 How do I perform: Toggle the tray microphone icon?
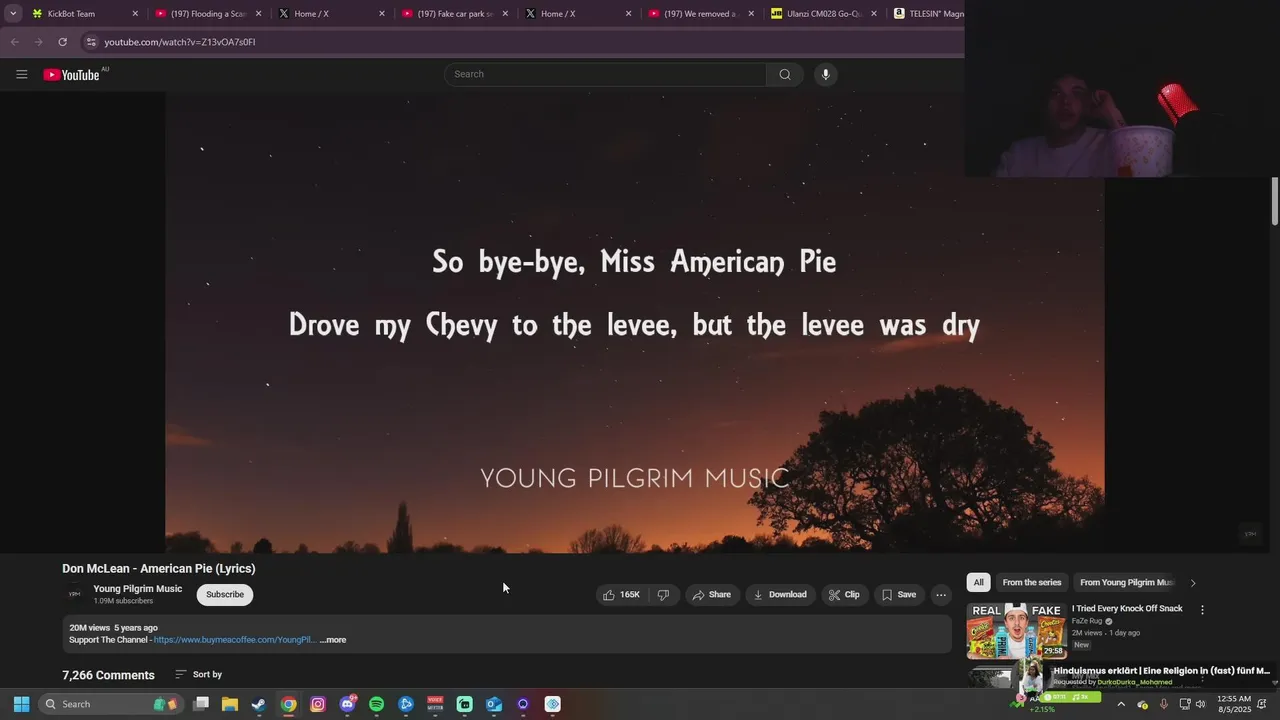[x=1163, y=704]
